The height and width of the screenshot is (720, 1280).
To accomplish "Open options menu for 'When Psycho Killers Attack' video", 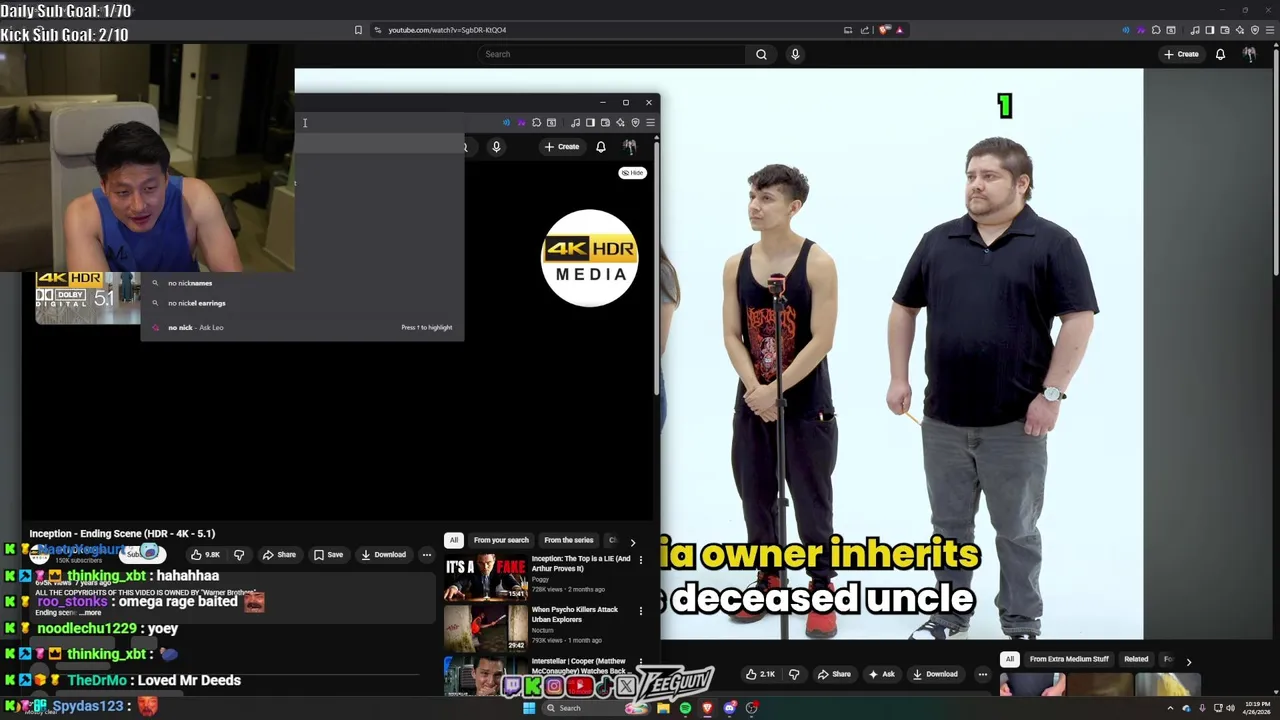I will pos(641,611).
